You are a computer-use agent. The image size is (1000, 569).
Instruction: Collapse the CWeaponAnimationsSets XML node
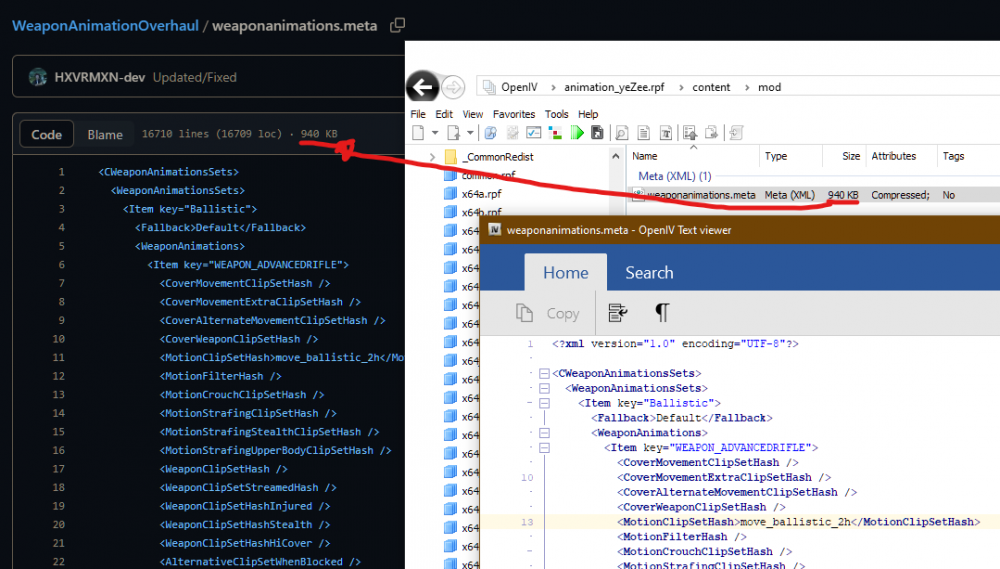(544, 373)
